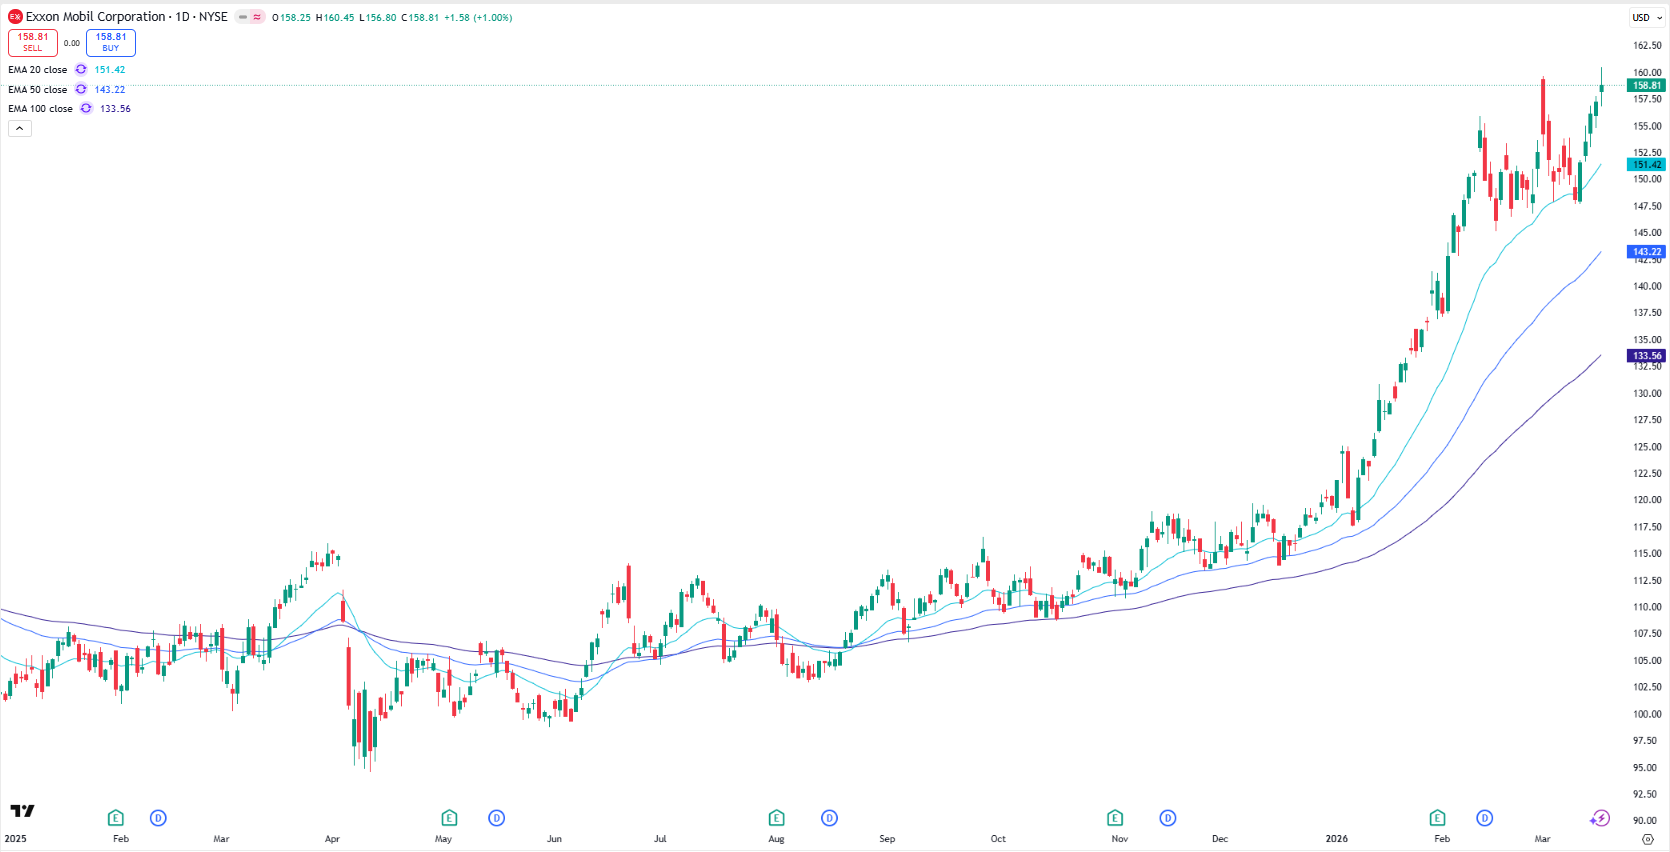Click the earnings marker near Feb 2025

coord(116,818)
